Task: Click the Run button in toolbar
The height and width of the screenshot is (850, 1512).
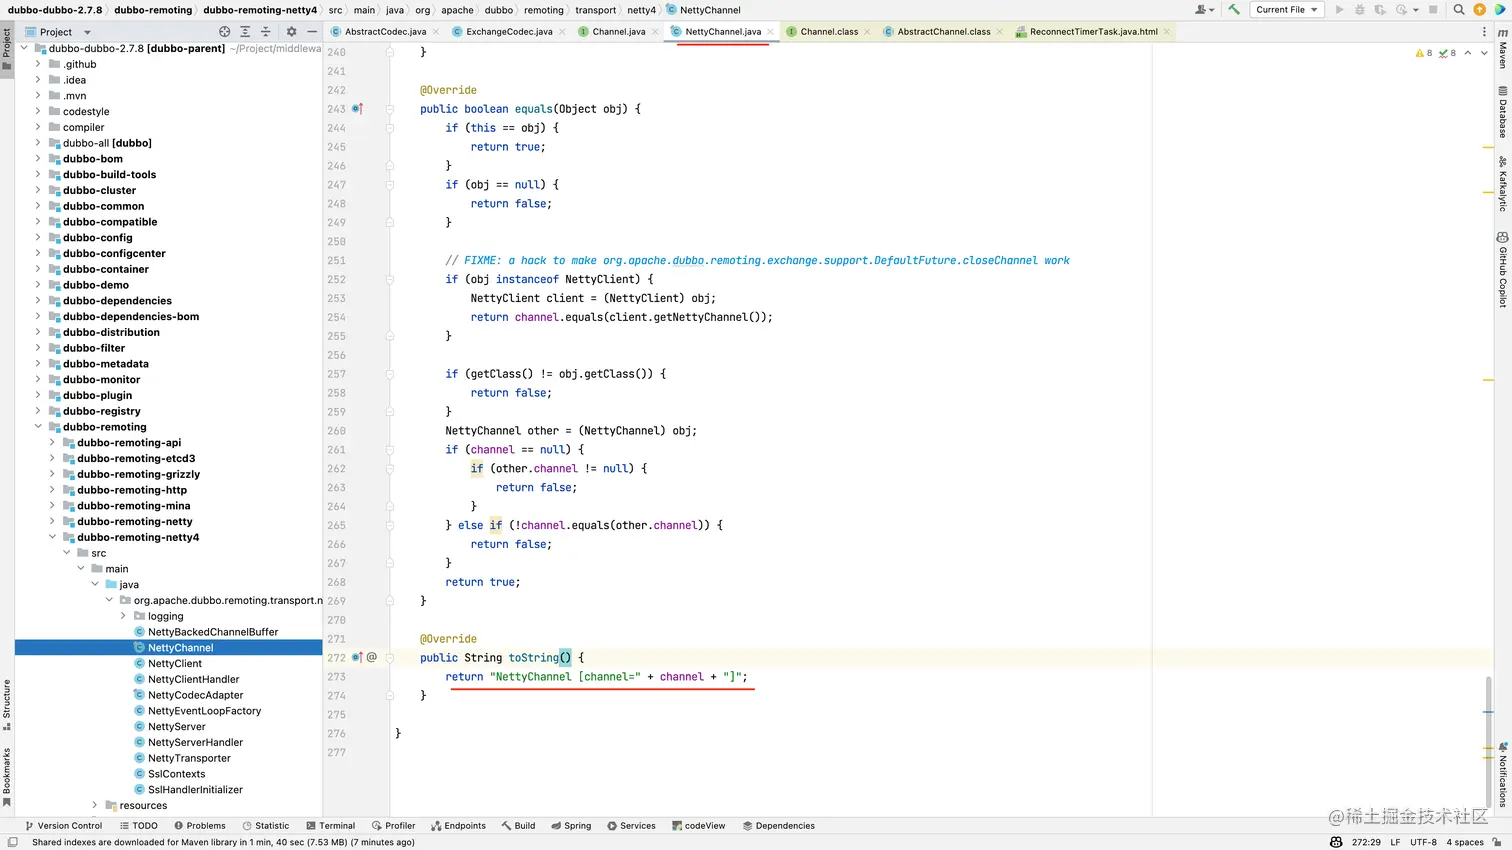Action: [1339, 10]
